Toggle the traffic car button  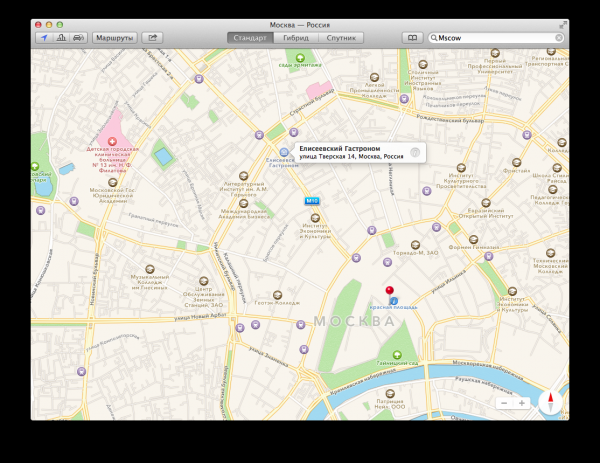coord(78,38)
